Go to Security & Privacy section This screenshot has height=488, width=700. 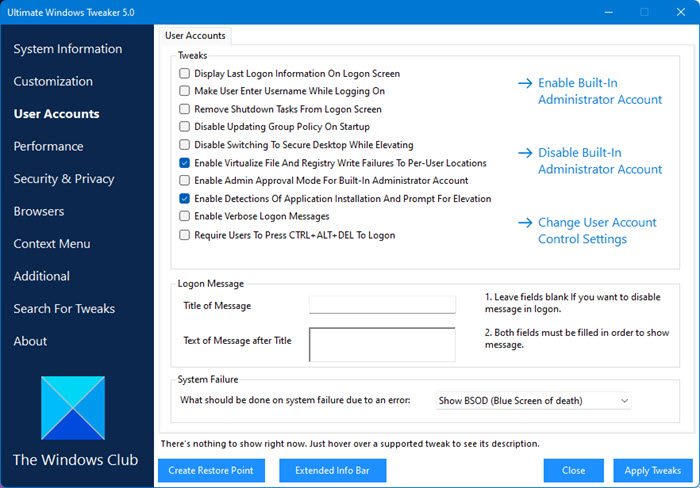[64, 179]
